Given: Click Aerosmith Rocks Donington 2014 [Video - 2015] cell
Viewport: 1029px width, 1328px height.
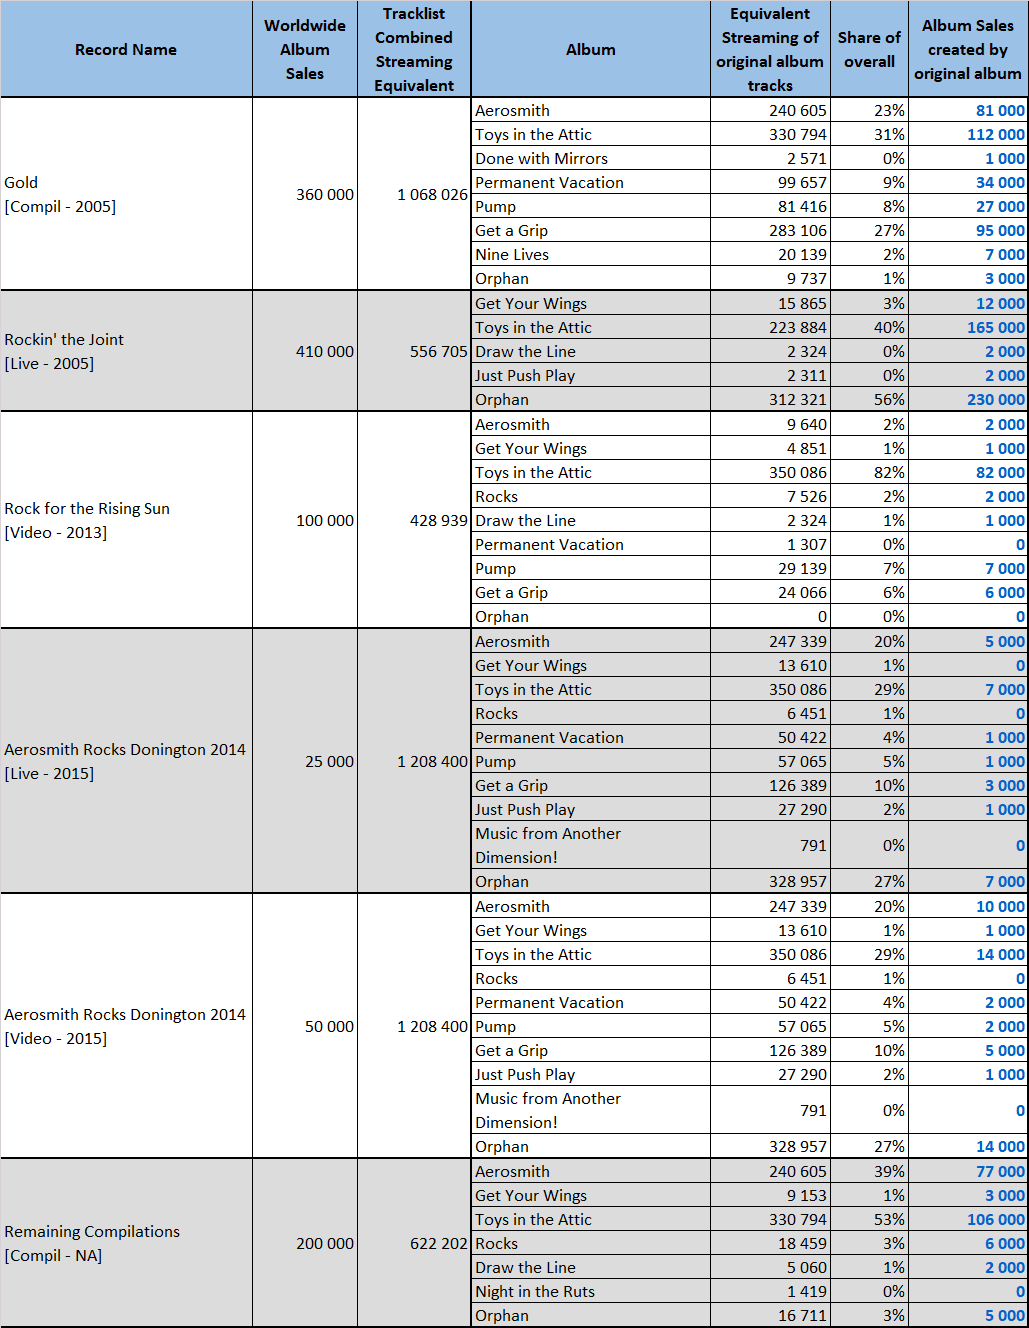Looking at the screenshot, I should click(x=126, y=1026).
